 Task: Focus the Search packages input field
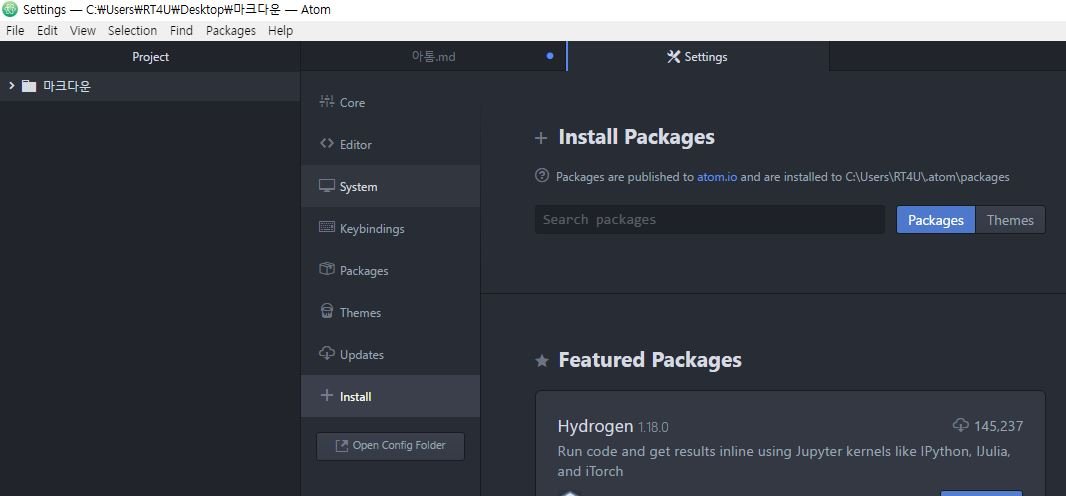click(709, 220)
